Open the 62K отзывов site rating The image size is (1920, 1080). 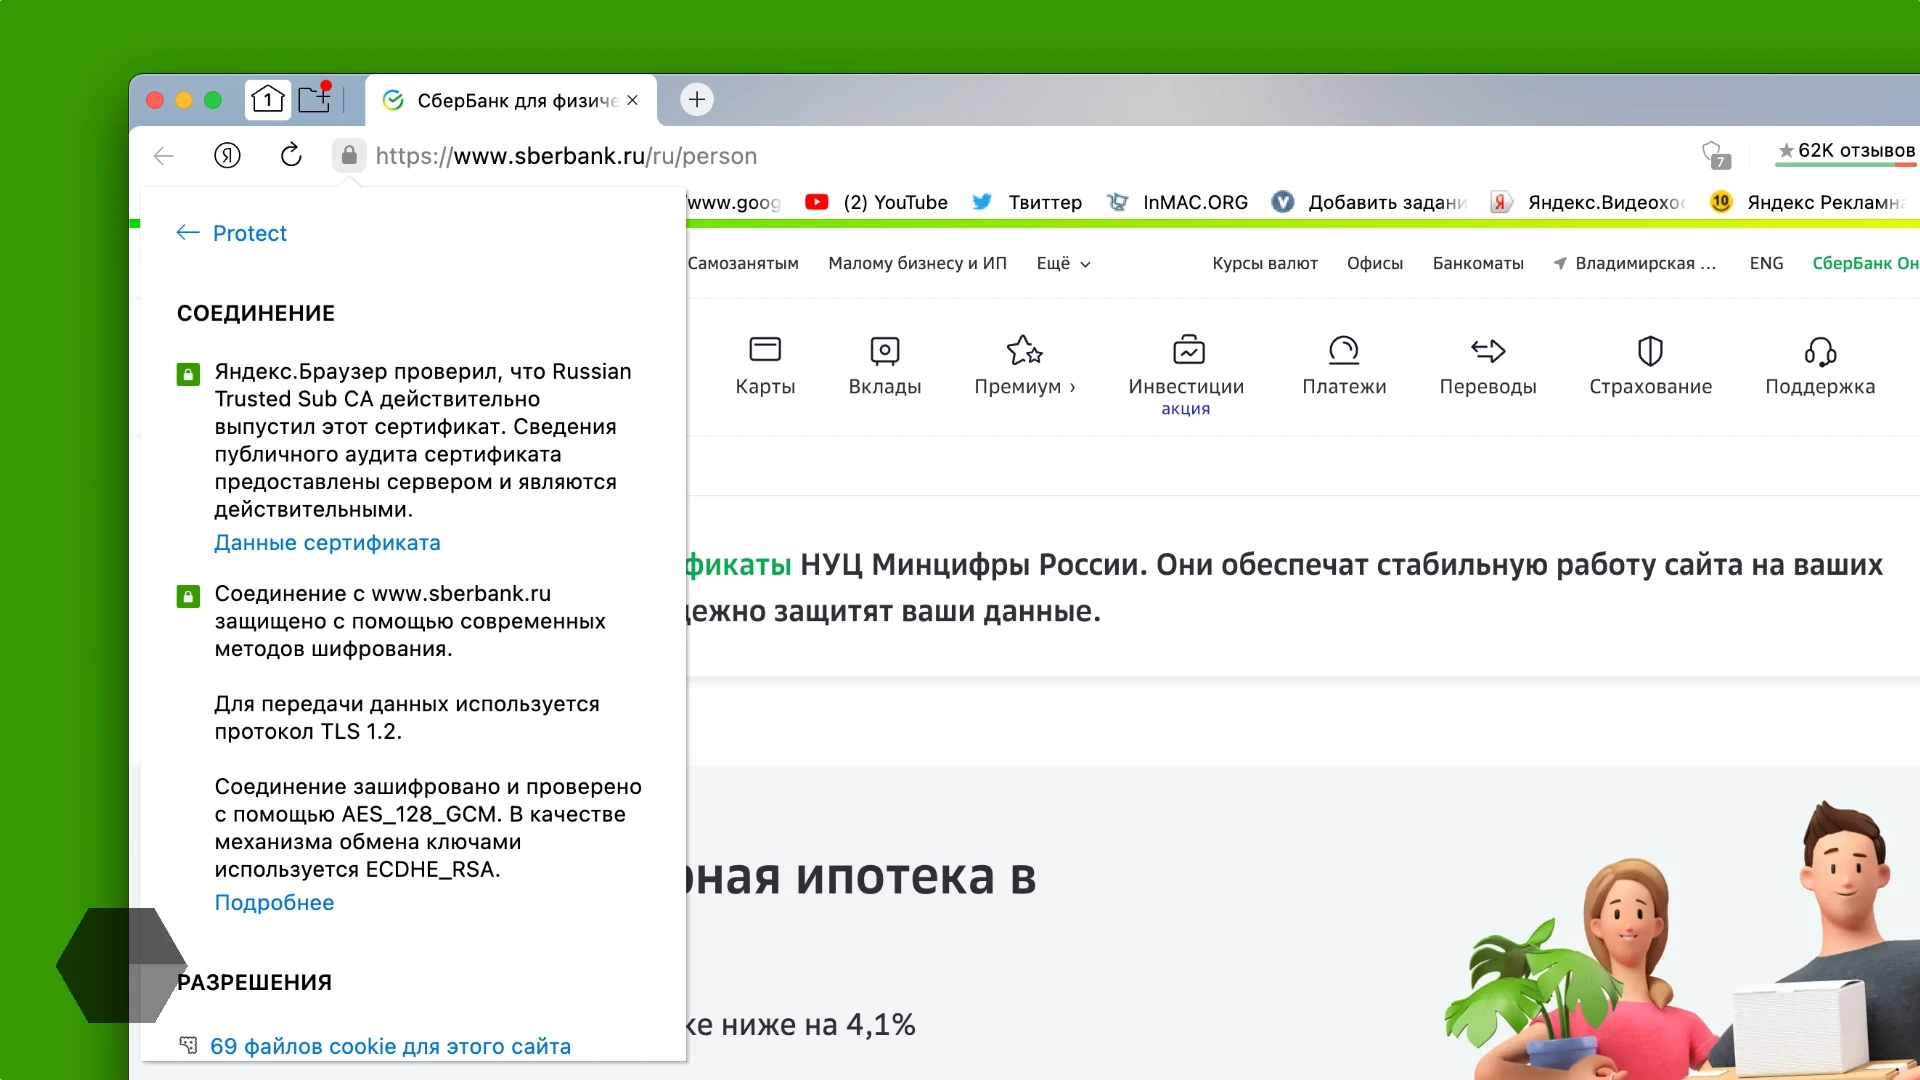(x=1846, y=152)
